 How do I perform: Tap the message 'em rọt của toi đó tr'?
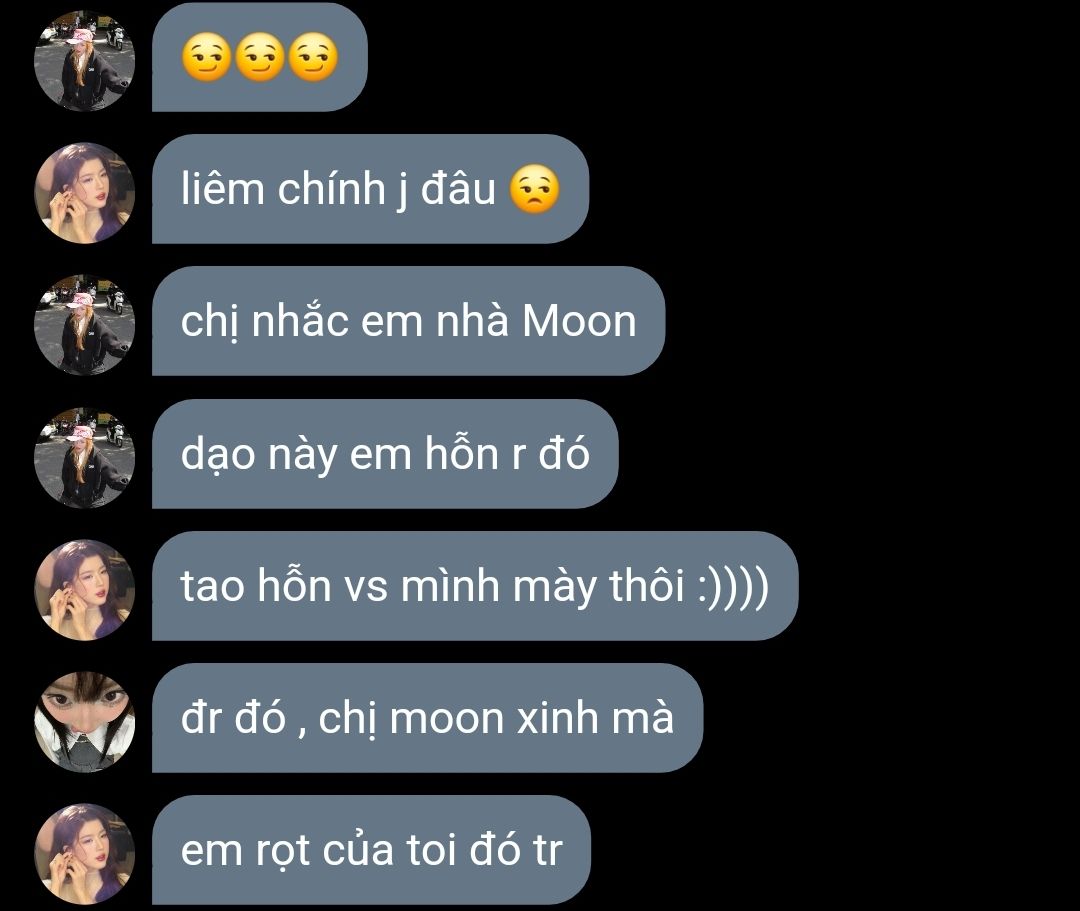(371, 850)
